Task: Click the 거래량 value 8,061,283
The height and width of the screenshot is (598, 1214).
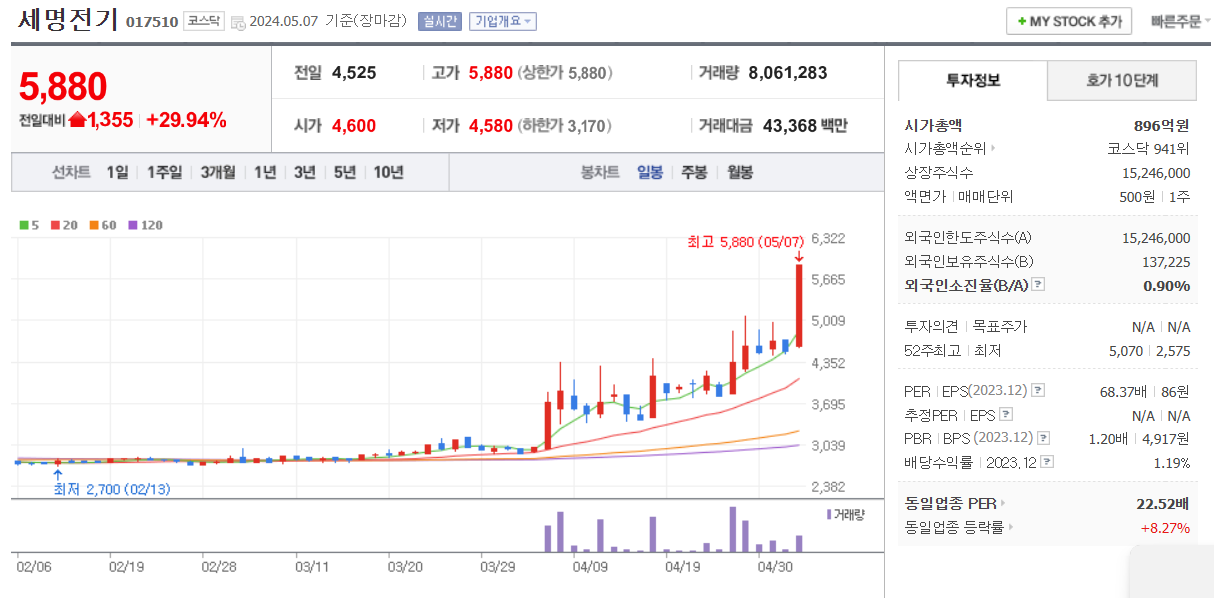Action: (787, 73)
